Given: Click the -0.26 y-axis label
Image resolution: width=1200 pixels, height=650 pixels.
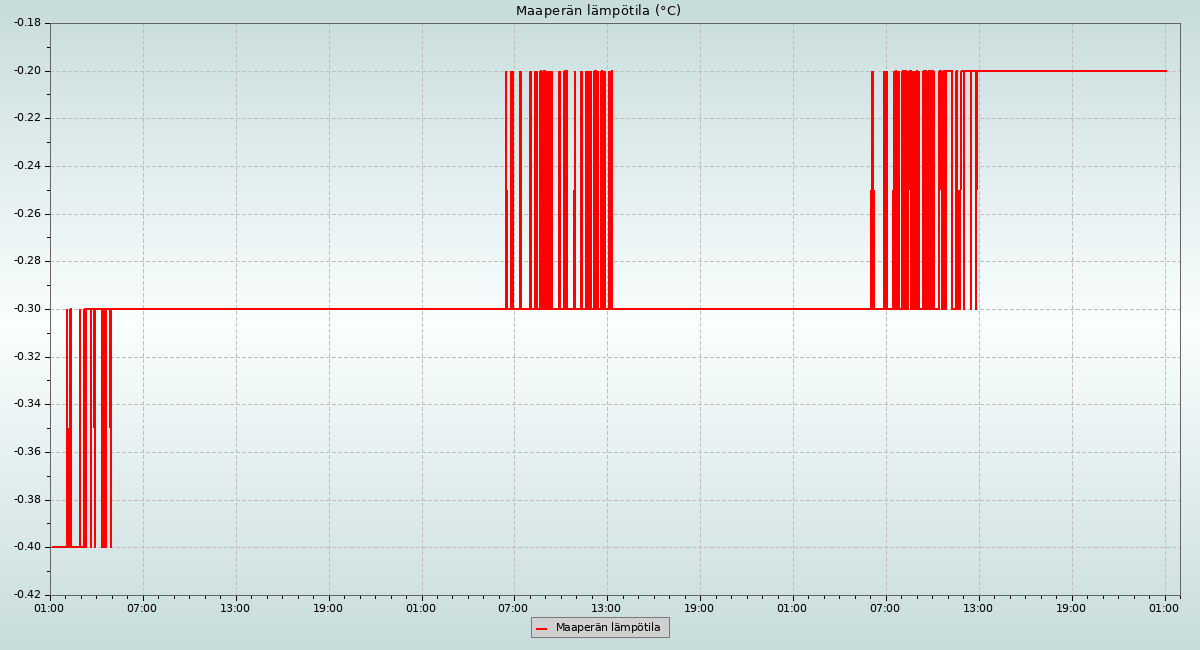Looking at the screenshot, I should click(x=26, y=214).
